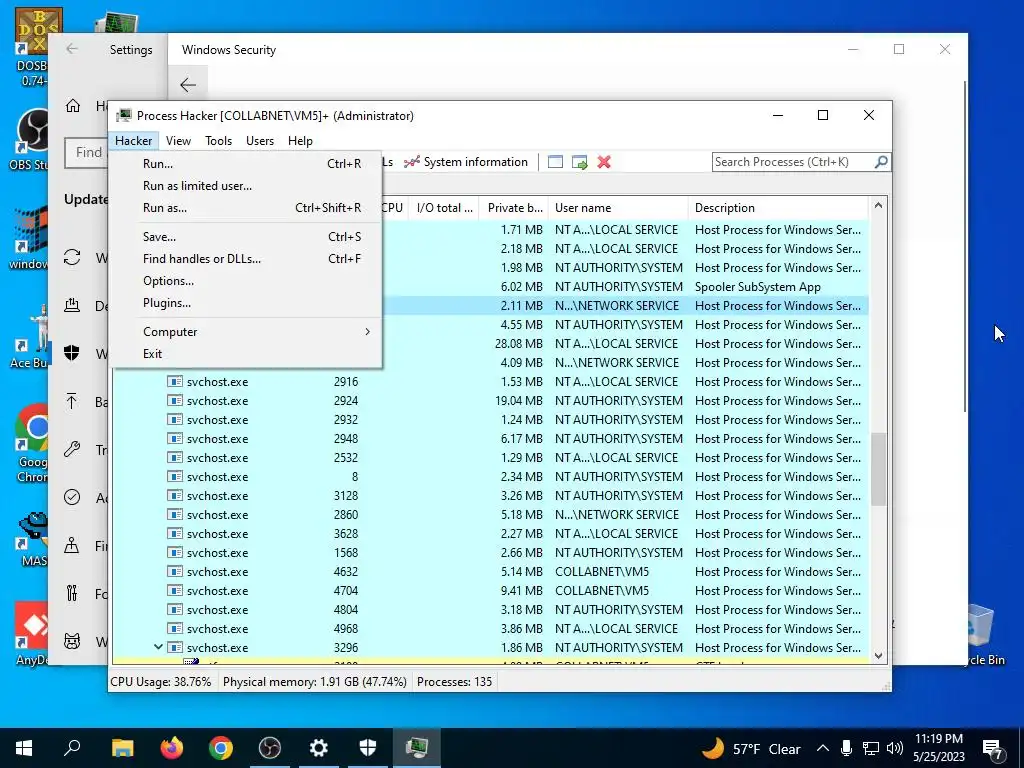The width and height of the screenshot is (1024, 768).
Task: Select svchost.exe process with PID 4632
Action: point(490,571)
